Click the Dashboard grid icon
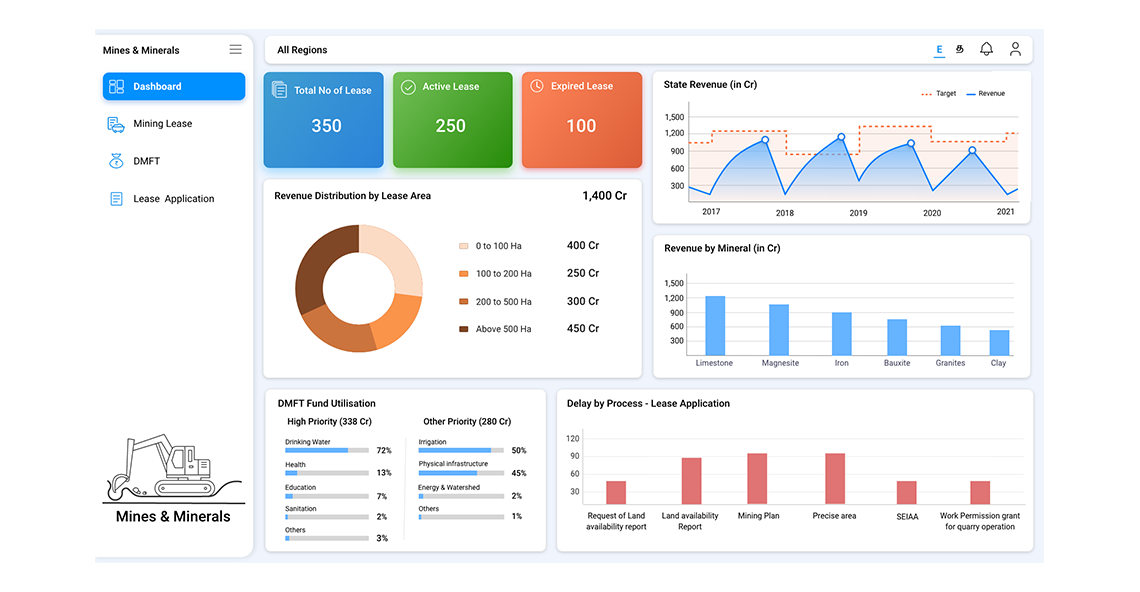The image size is (1140, 592). tap(116, 87)
